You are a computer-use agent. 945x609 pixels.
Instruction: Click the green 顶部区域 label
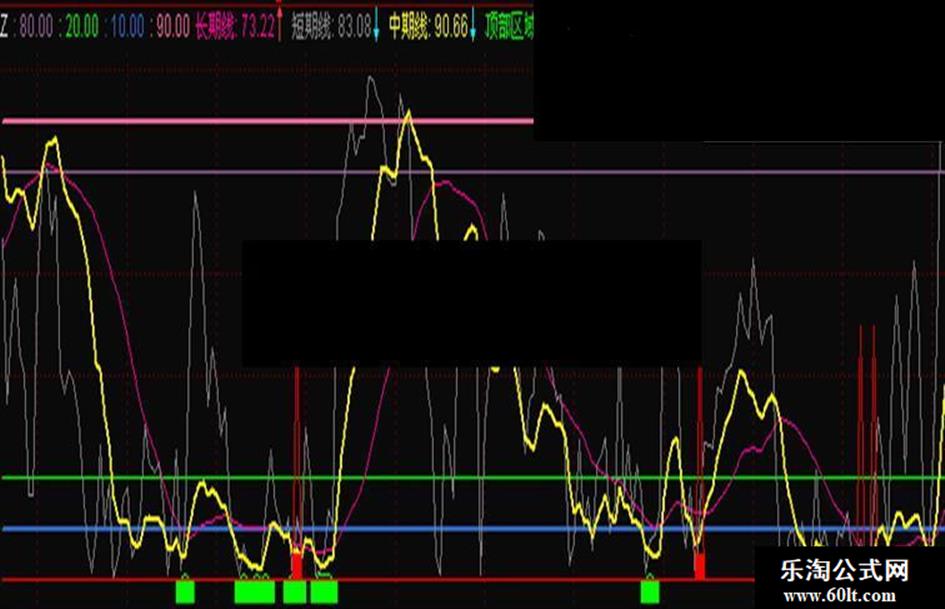coord(509,27)
